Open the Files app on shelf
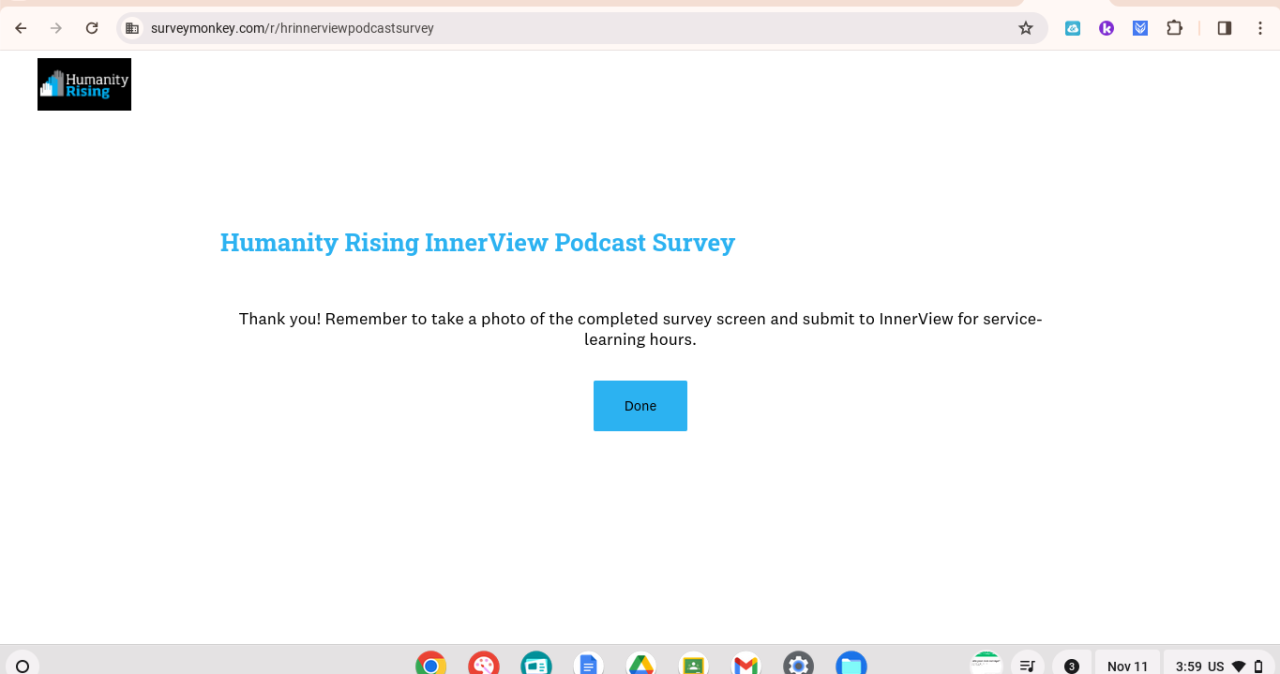 pos(851,664)
